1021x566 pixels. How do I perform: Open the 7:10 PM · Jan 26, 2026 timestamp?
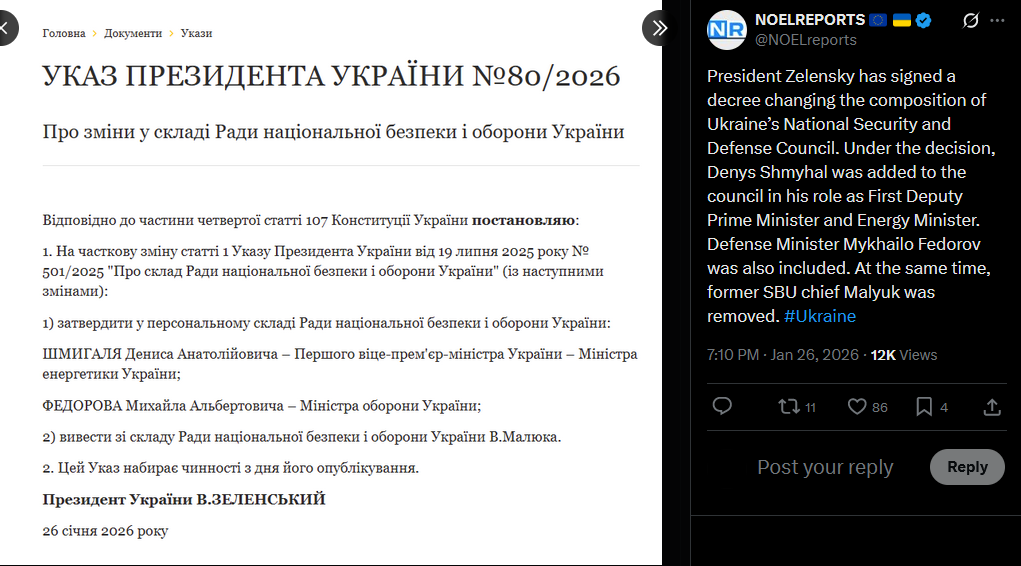(783, 355)
